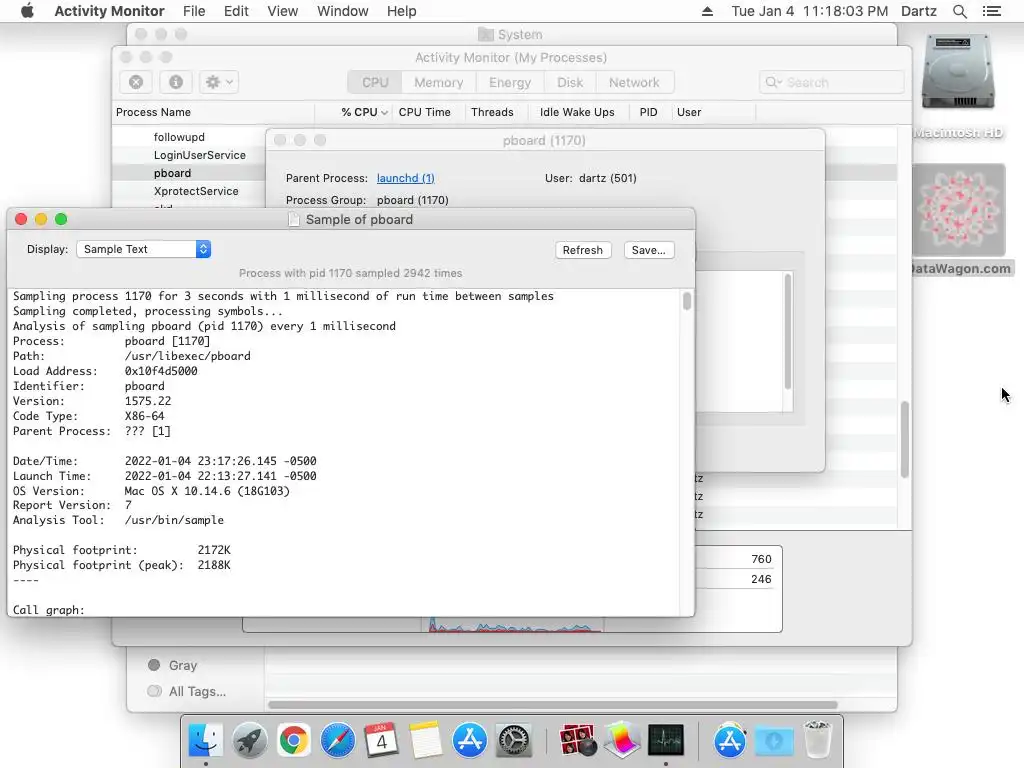Close the Sample of pboard window
This screenshot has height=768, width=1024.
(21, 219)
